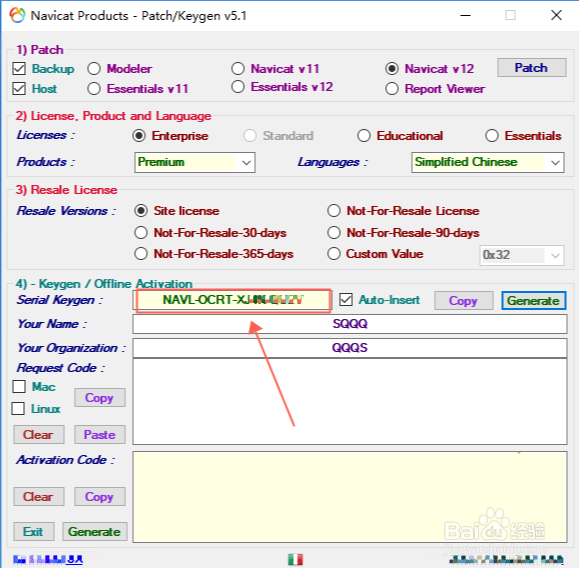Open the Products dropdown showing Premium
This screenshot has width=579, height=570.
point(195,162)
